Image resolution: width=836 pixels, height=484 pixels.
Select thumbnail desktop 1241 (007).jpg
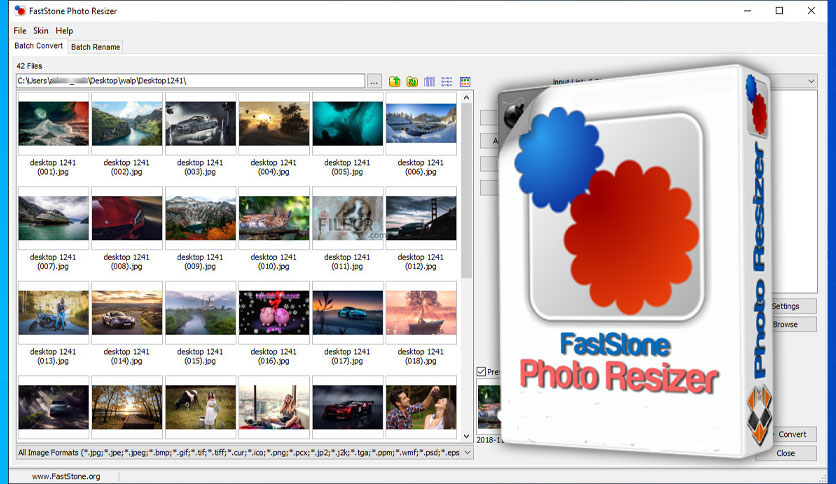click(53, 218)
